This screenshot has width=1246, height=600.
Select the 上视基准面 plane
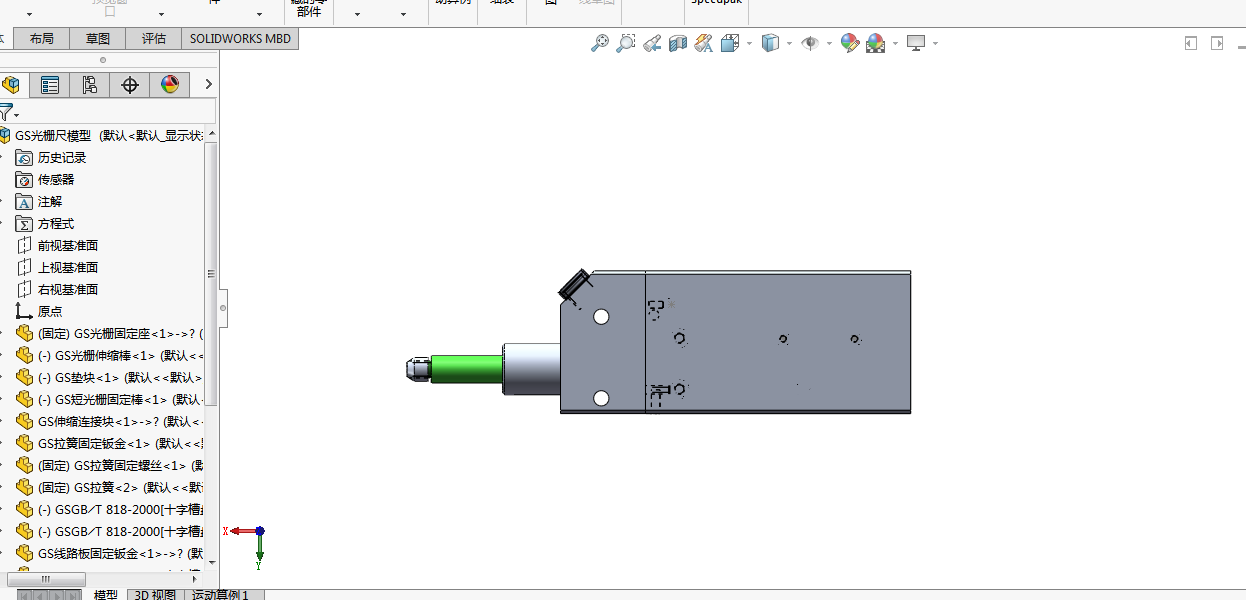pos(68,268)
